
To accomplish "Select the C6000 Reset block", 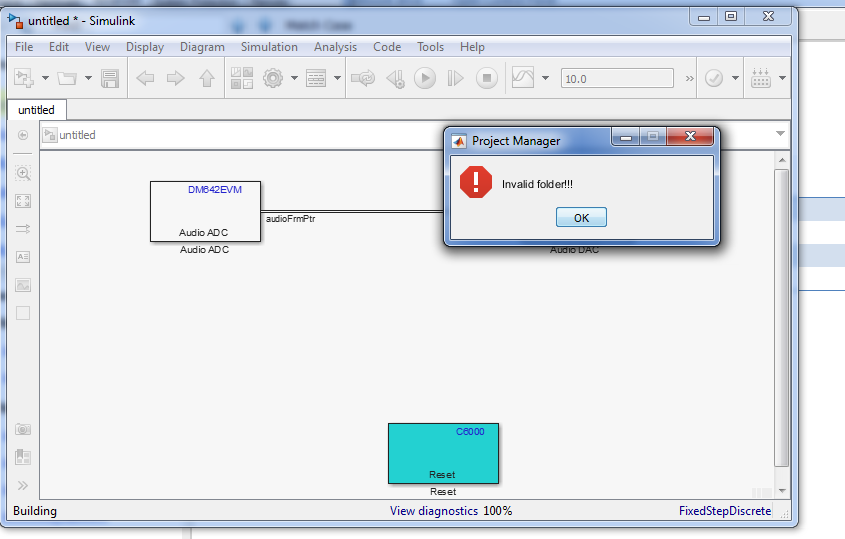I will (x=444, y=453).
